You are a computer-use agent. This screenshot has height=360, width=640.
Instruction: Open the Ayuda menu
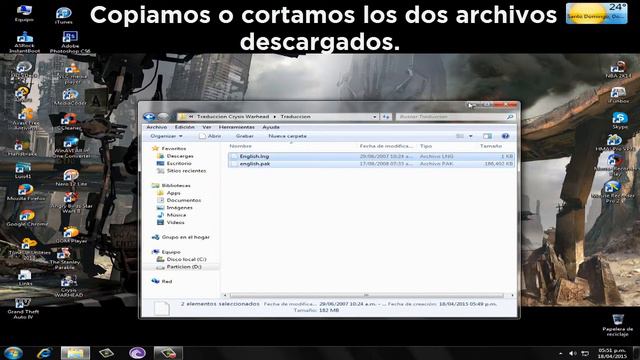271,127
